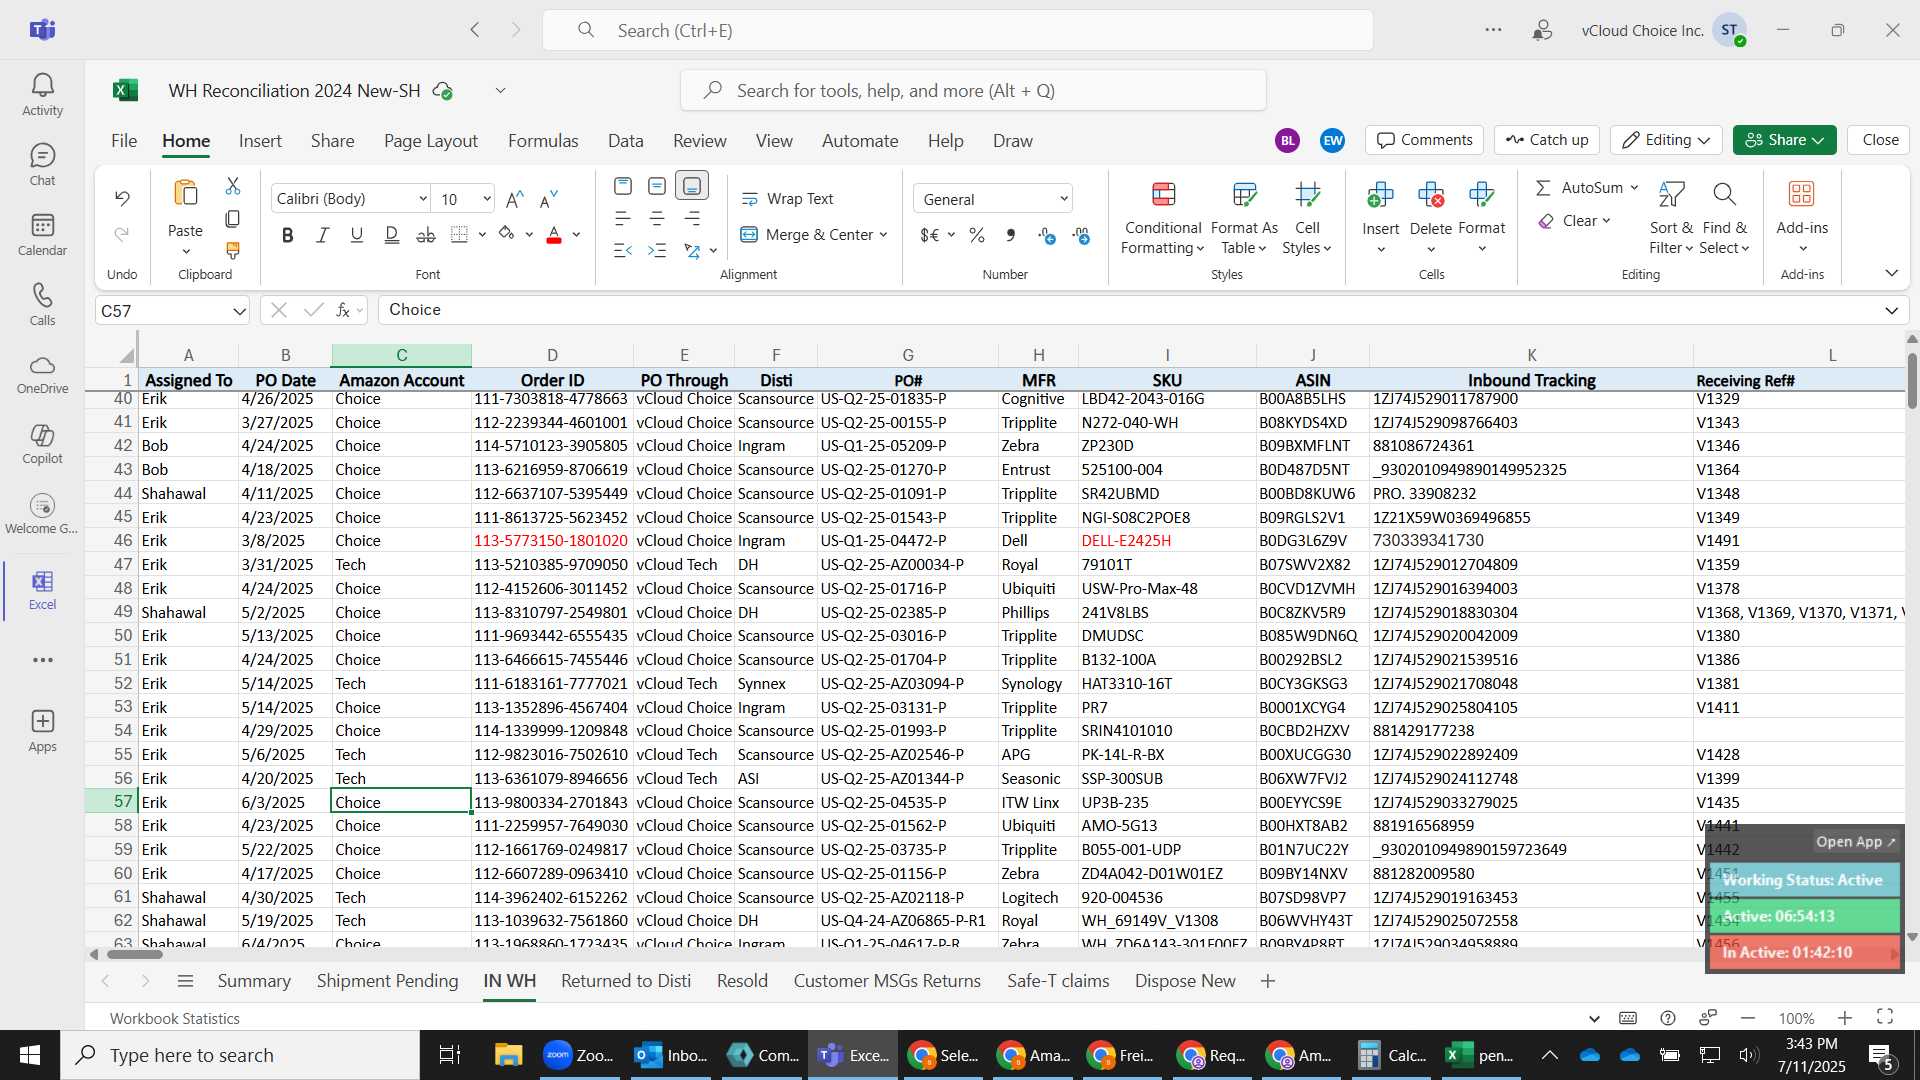
Task: Open Editing mode dropdown
Action: 1667,140
